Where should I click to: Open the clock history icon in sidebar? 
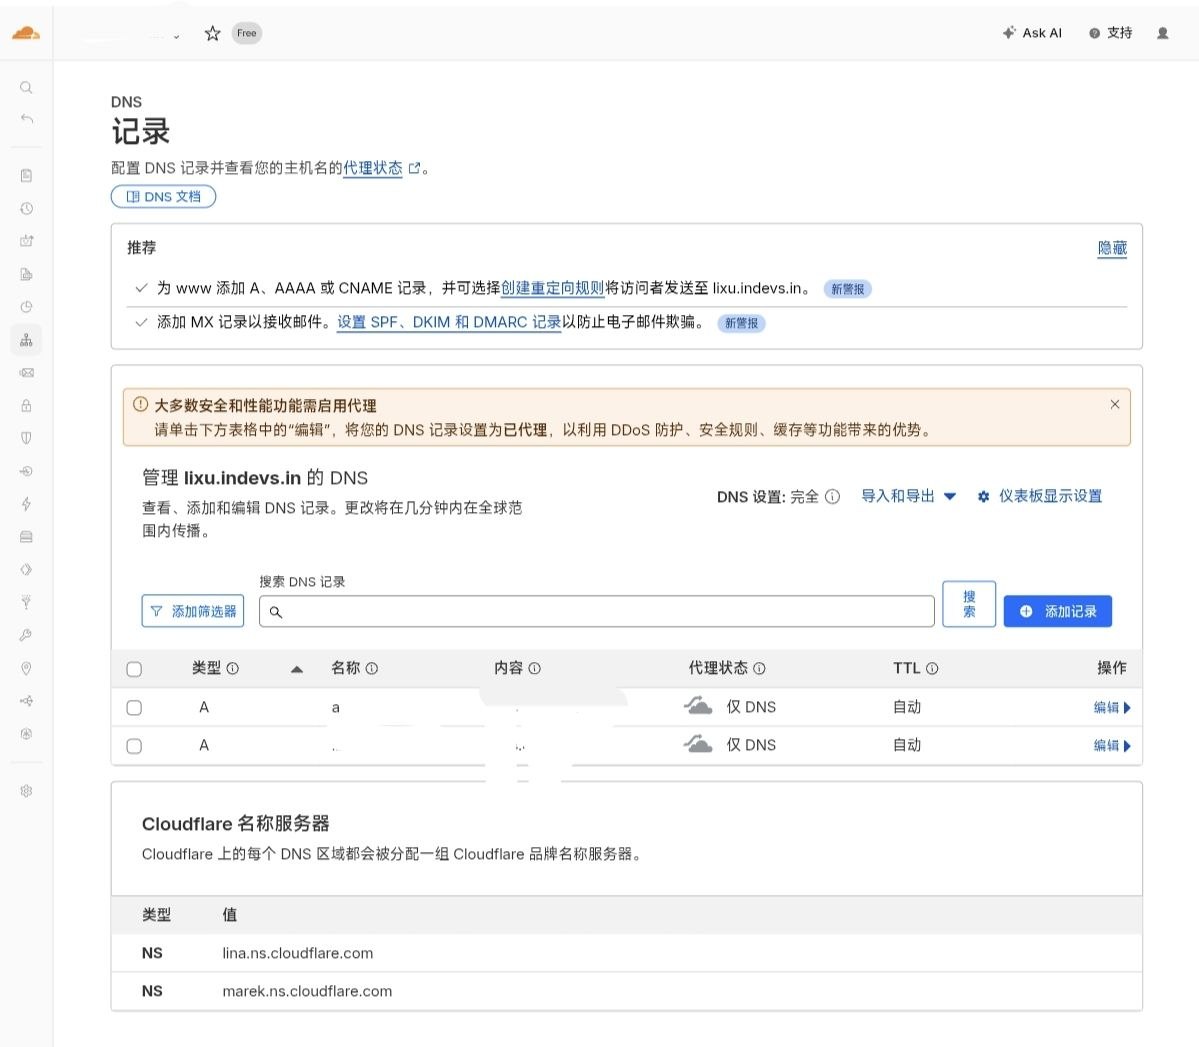[26, 208]
